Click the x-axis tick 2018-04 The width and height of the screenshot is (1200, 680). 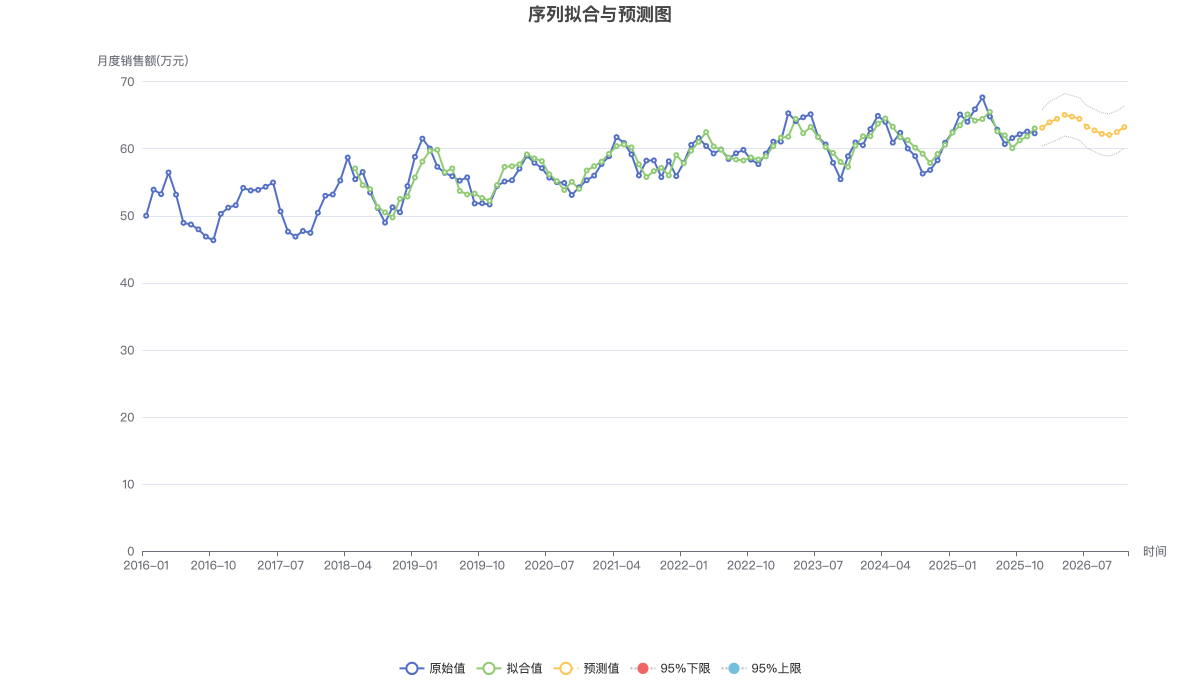coord(348,565)
